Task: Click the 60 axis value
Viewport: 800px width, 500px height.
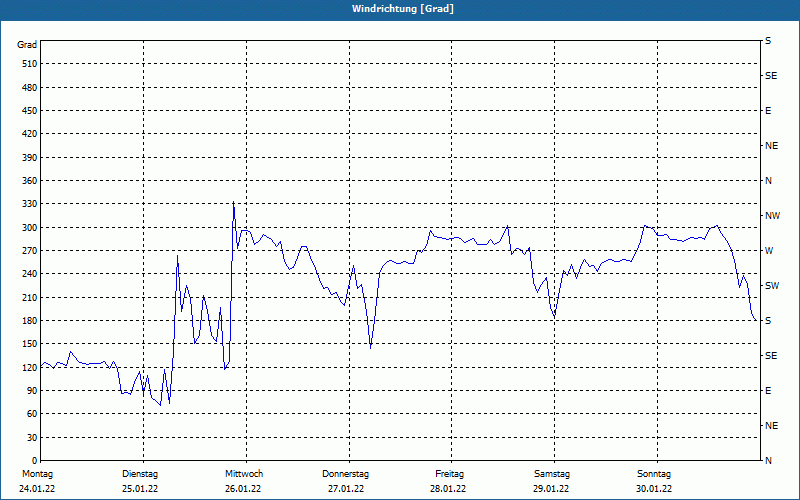Action: (32, 414)
